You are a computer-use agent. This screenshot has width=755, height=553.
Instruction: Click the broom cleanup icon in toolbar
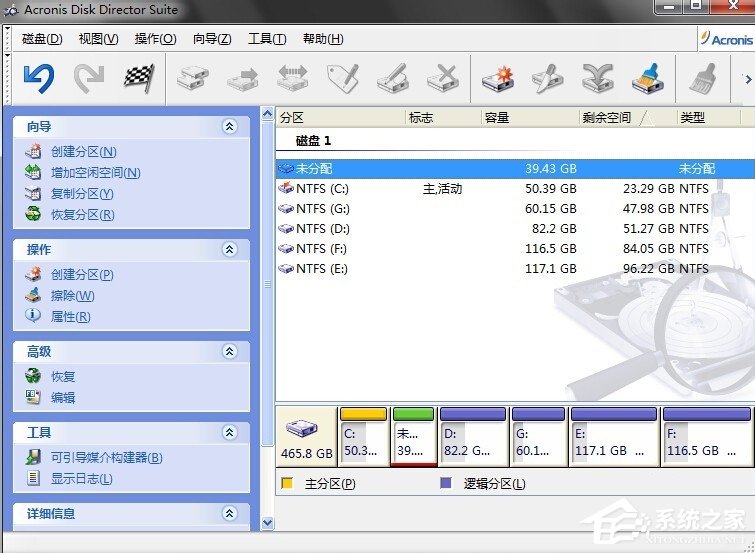click(647, 77)
